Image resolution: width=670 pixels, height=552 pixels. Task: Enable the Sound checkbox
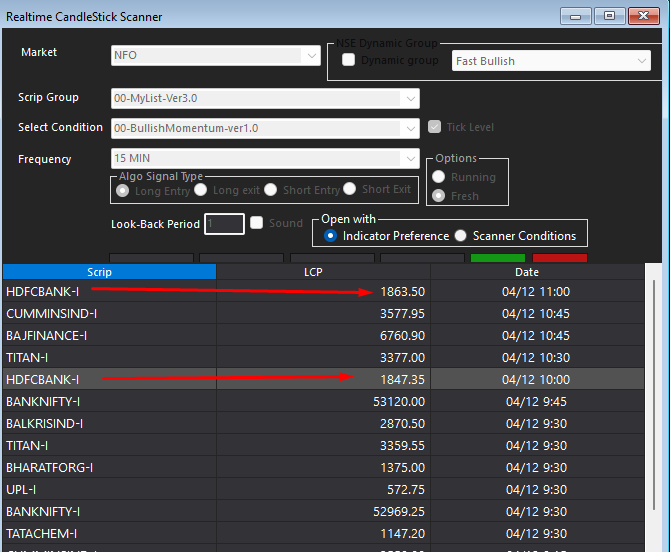(x=256, y=223)
